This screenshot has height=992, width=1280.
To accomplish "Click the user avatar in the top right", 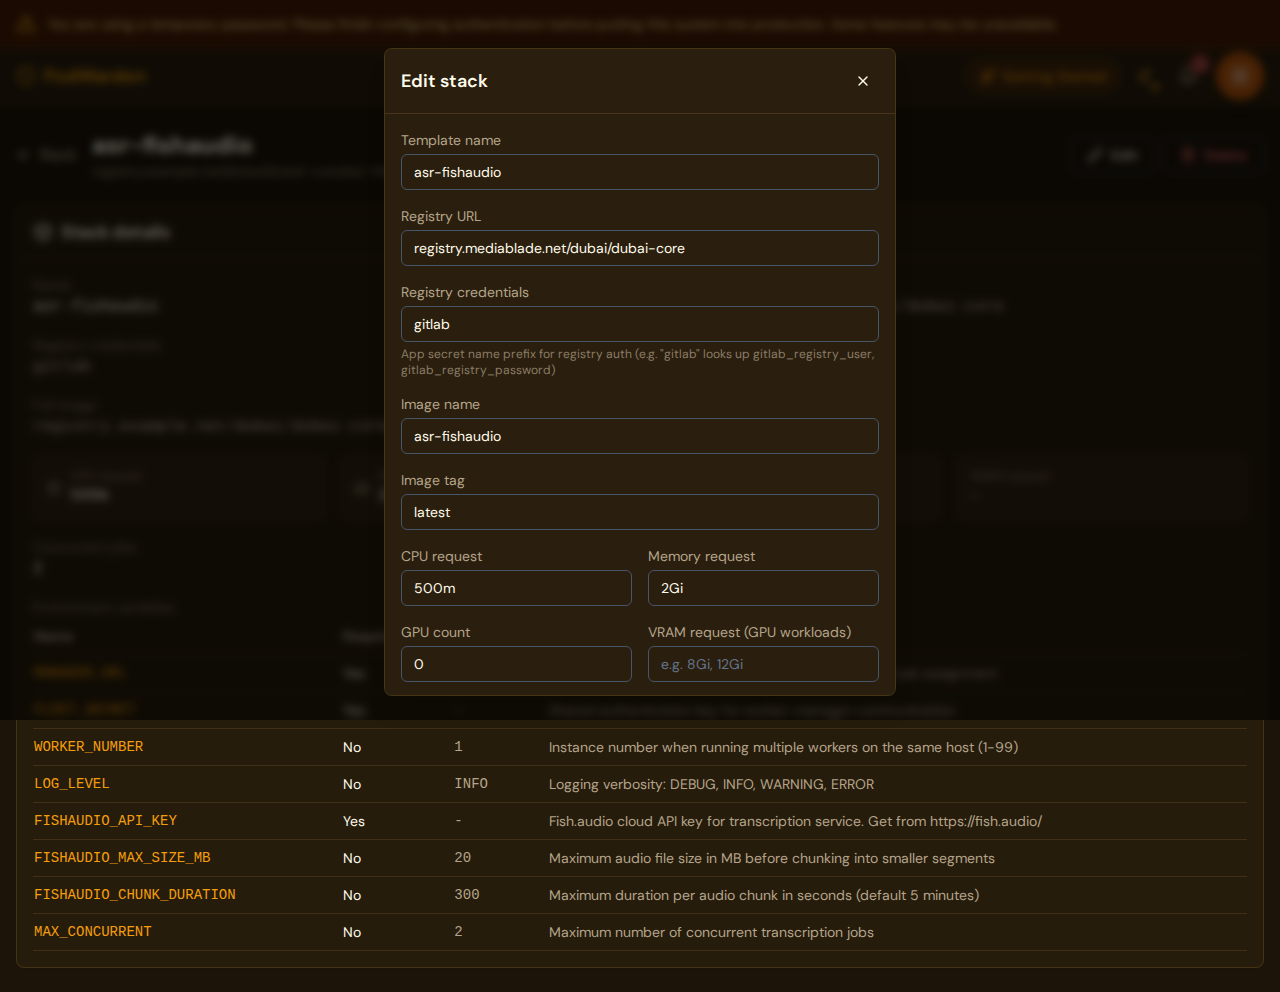I will pos(1239,76).
